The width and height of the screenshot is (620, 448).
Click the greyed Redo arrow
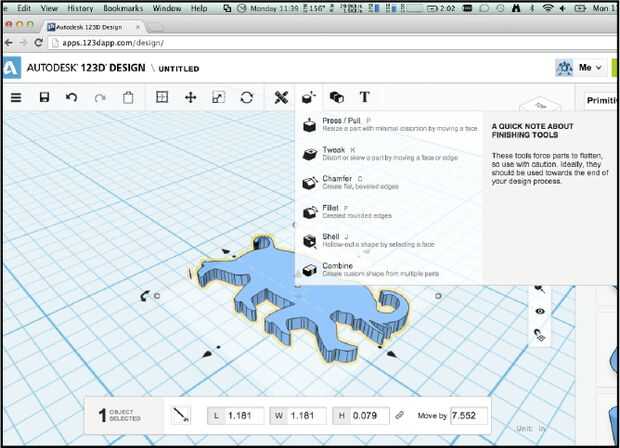click(x=100, y=97)
